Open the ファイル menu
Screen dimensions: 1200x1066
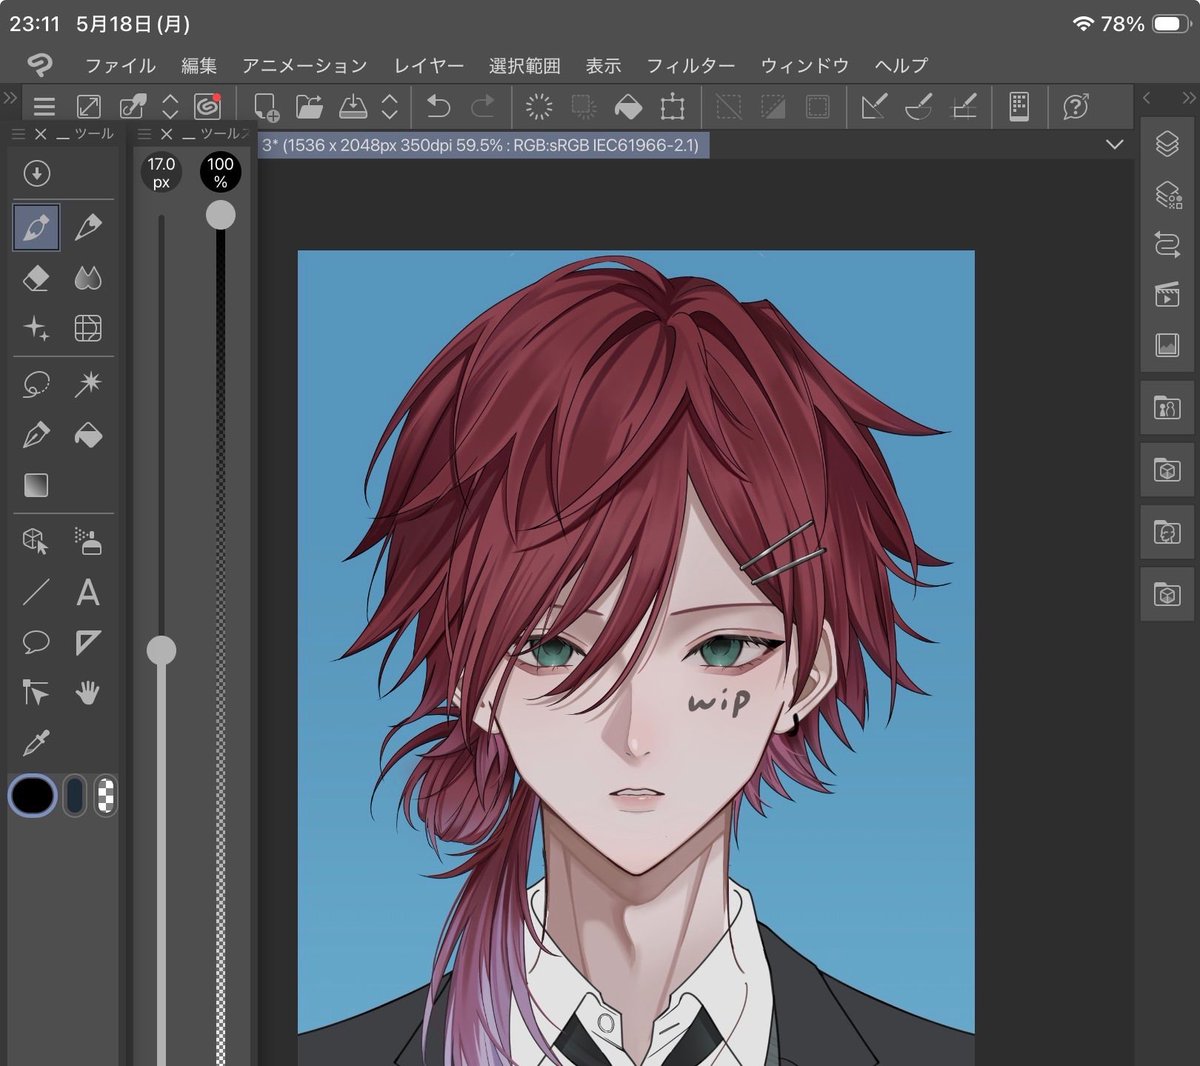point(120,66)
